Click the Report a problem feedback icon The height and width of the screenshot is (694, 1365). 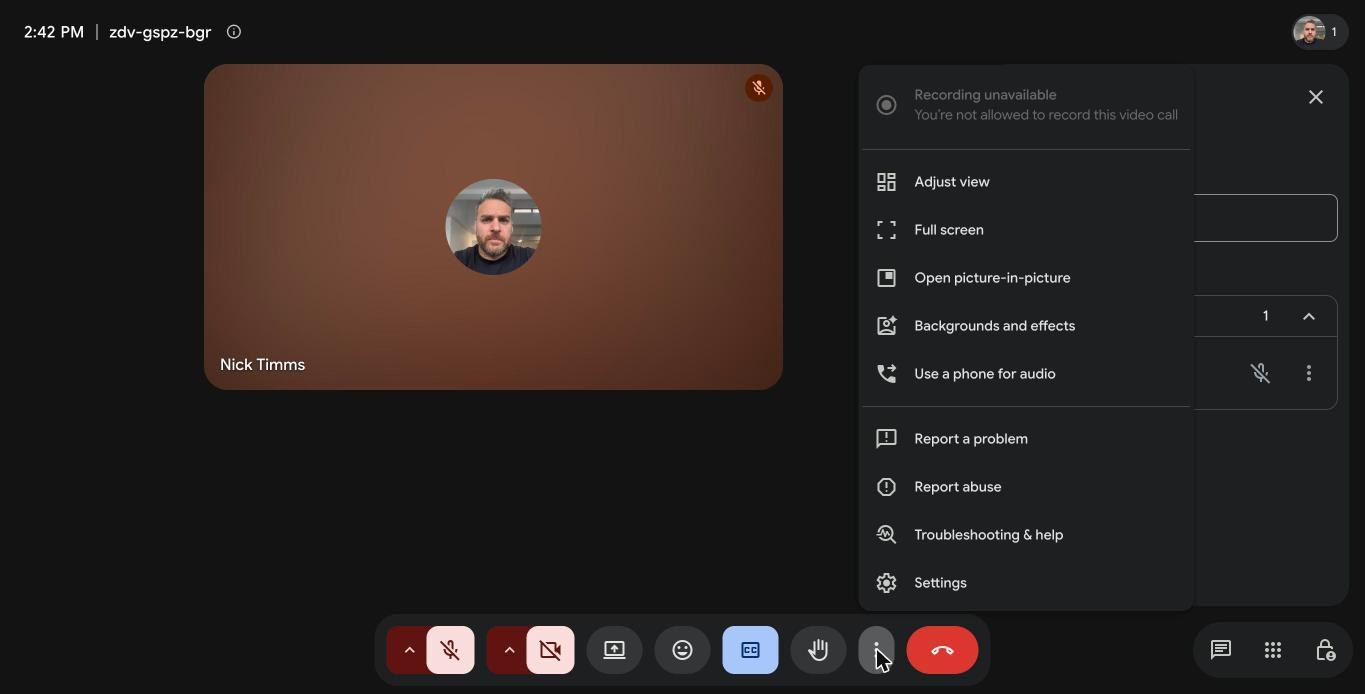click(886, 439)
